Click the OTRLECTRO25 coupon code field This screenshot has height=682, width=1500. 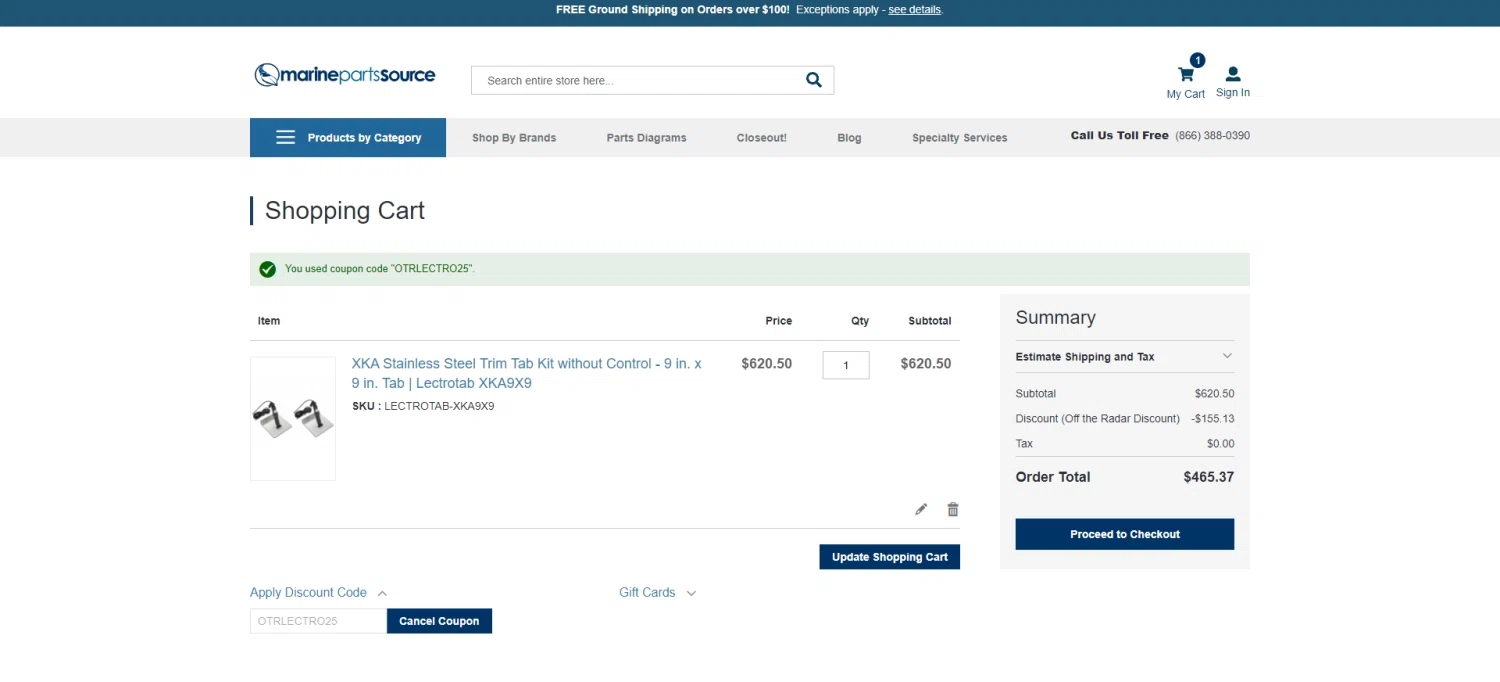318,621
